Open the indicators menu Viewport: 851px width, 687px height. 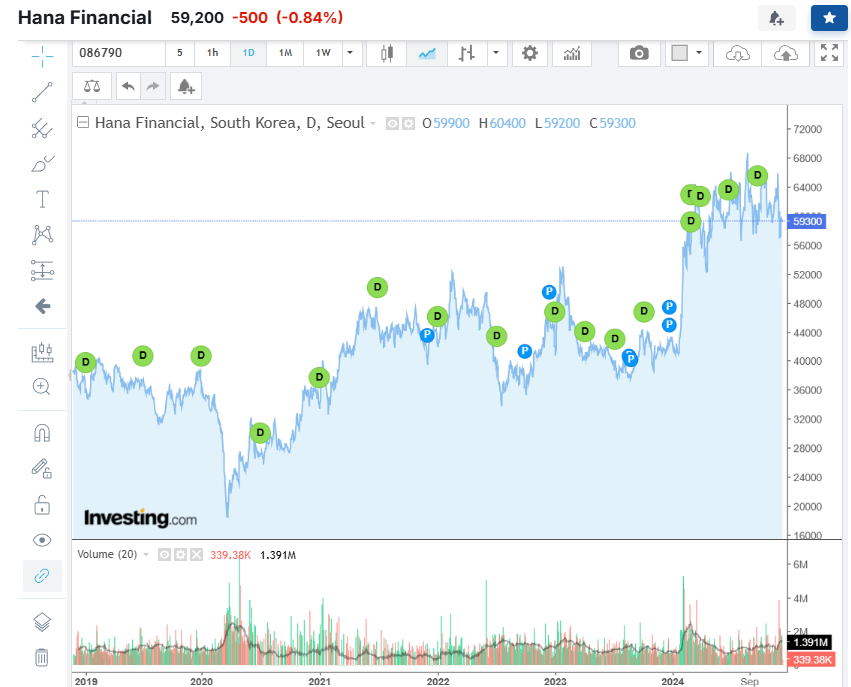[571, 53]
